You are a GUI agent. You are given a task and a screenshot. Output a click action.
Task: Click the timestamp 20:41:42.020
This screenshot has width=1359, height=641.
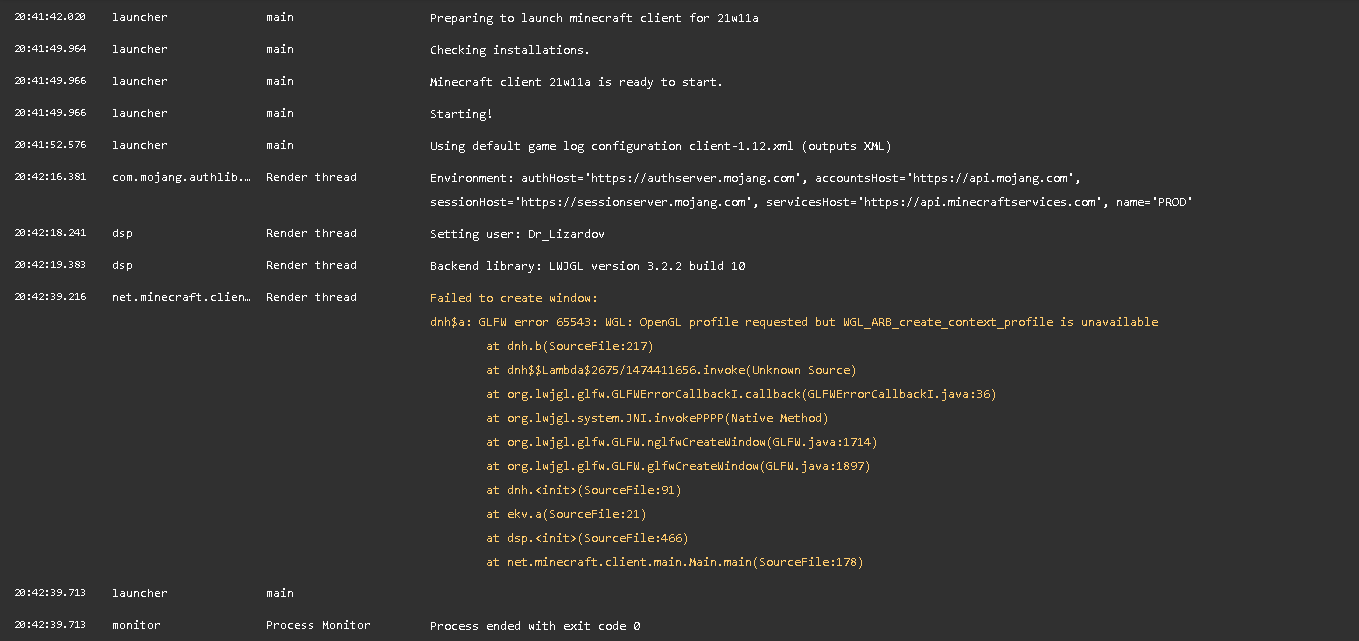[x=50, y=18]
